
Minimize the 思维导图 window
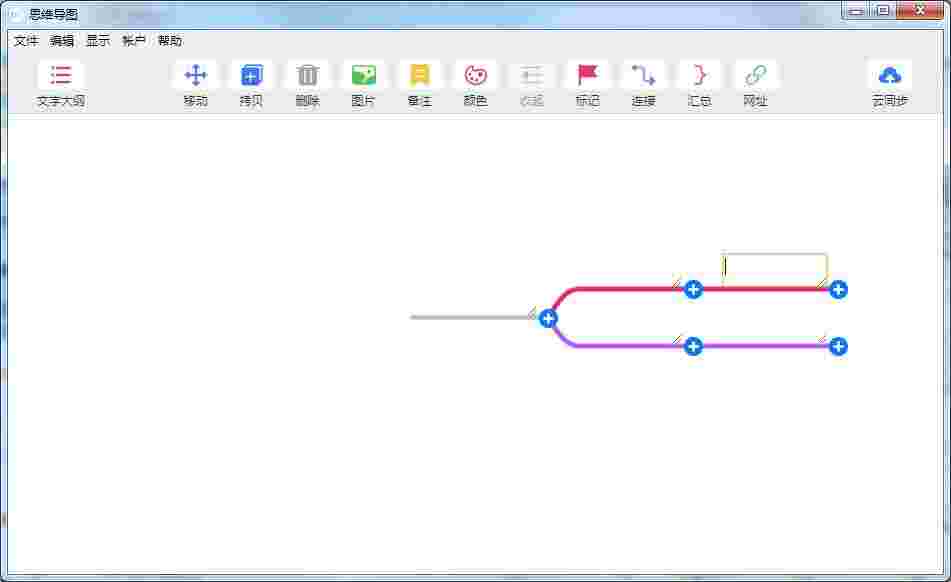[856, 10]
